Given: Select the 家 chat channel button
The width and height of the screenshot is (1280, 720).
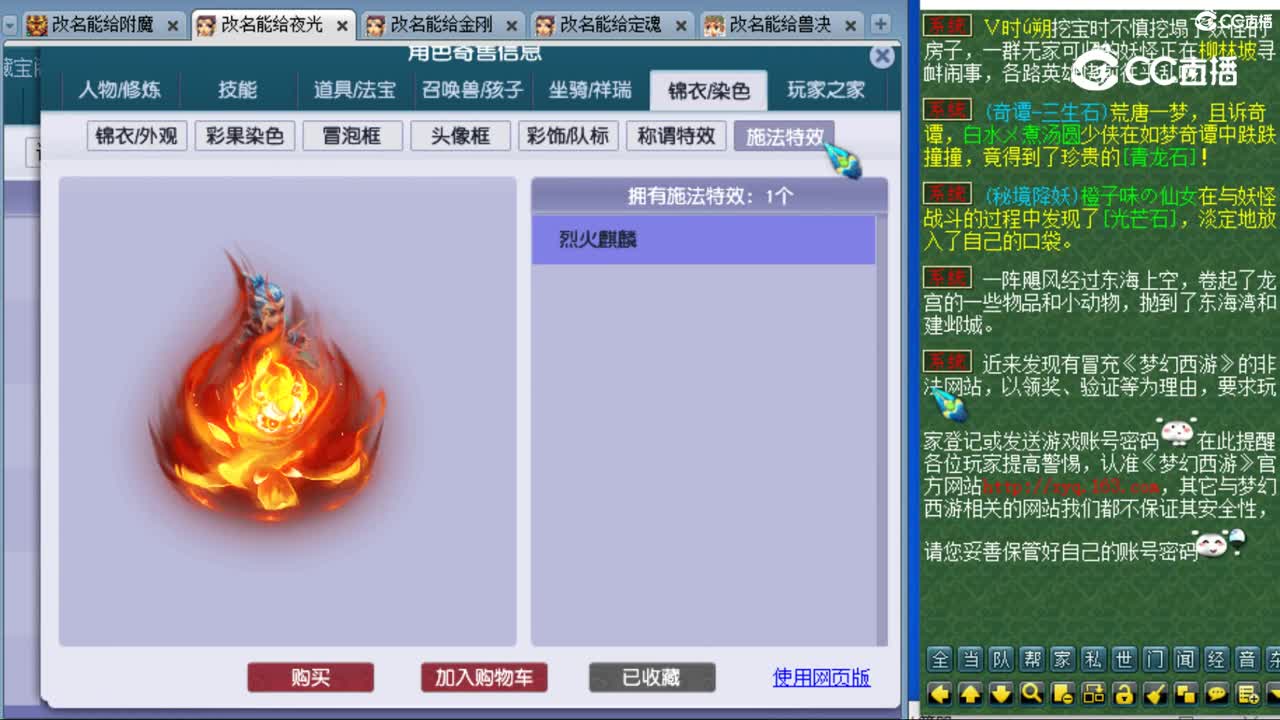Looking at the screenshot, I should [x=1062, y=660].
